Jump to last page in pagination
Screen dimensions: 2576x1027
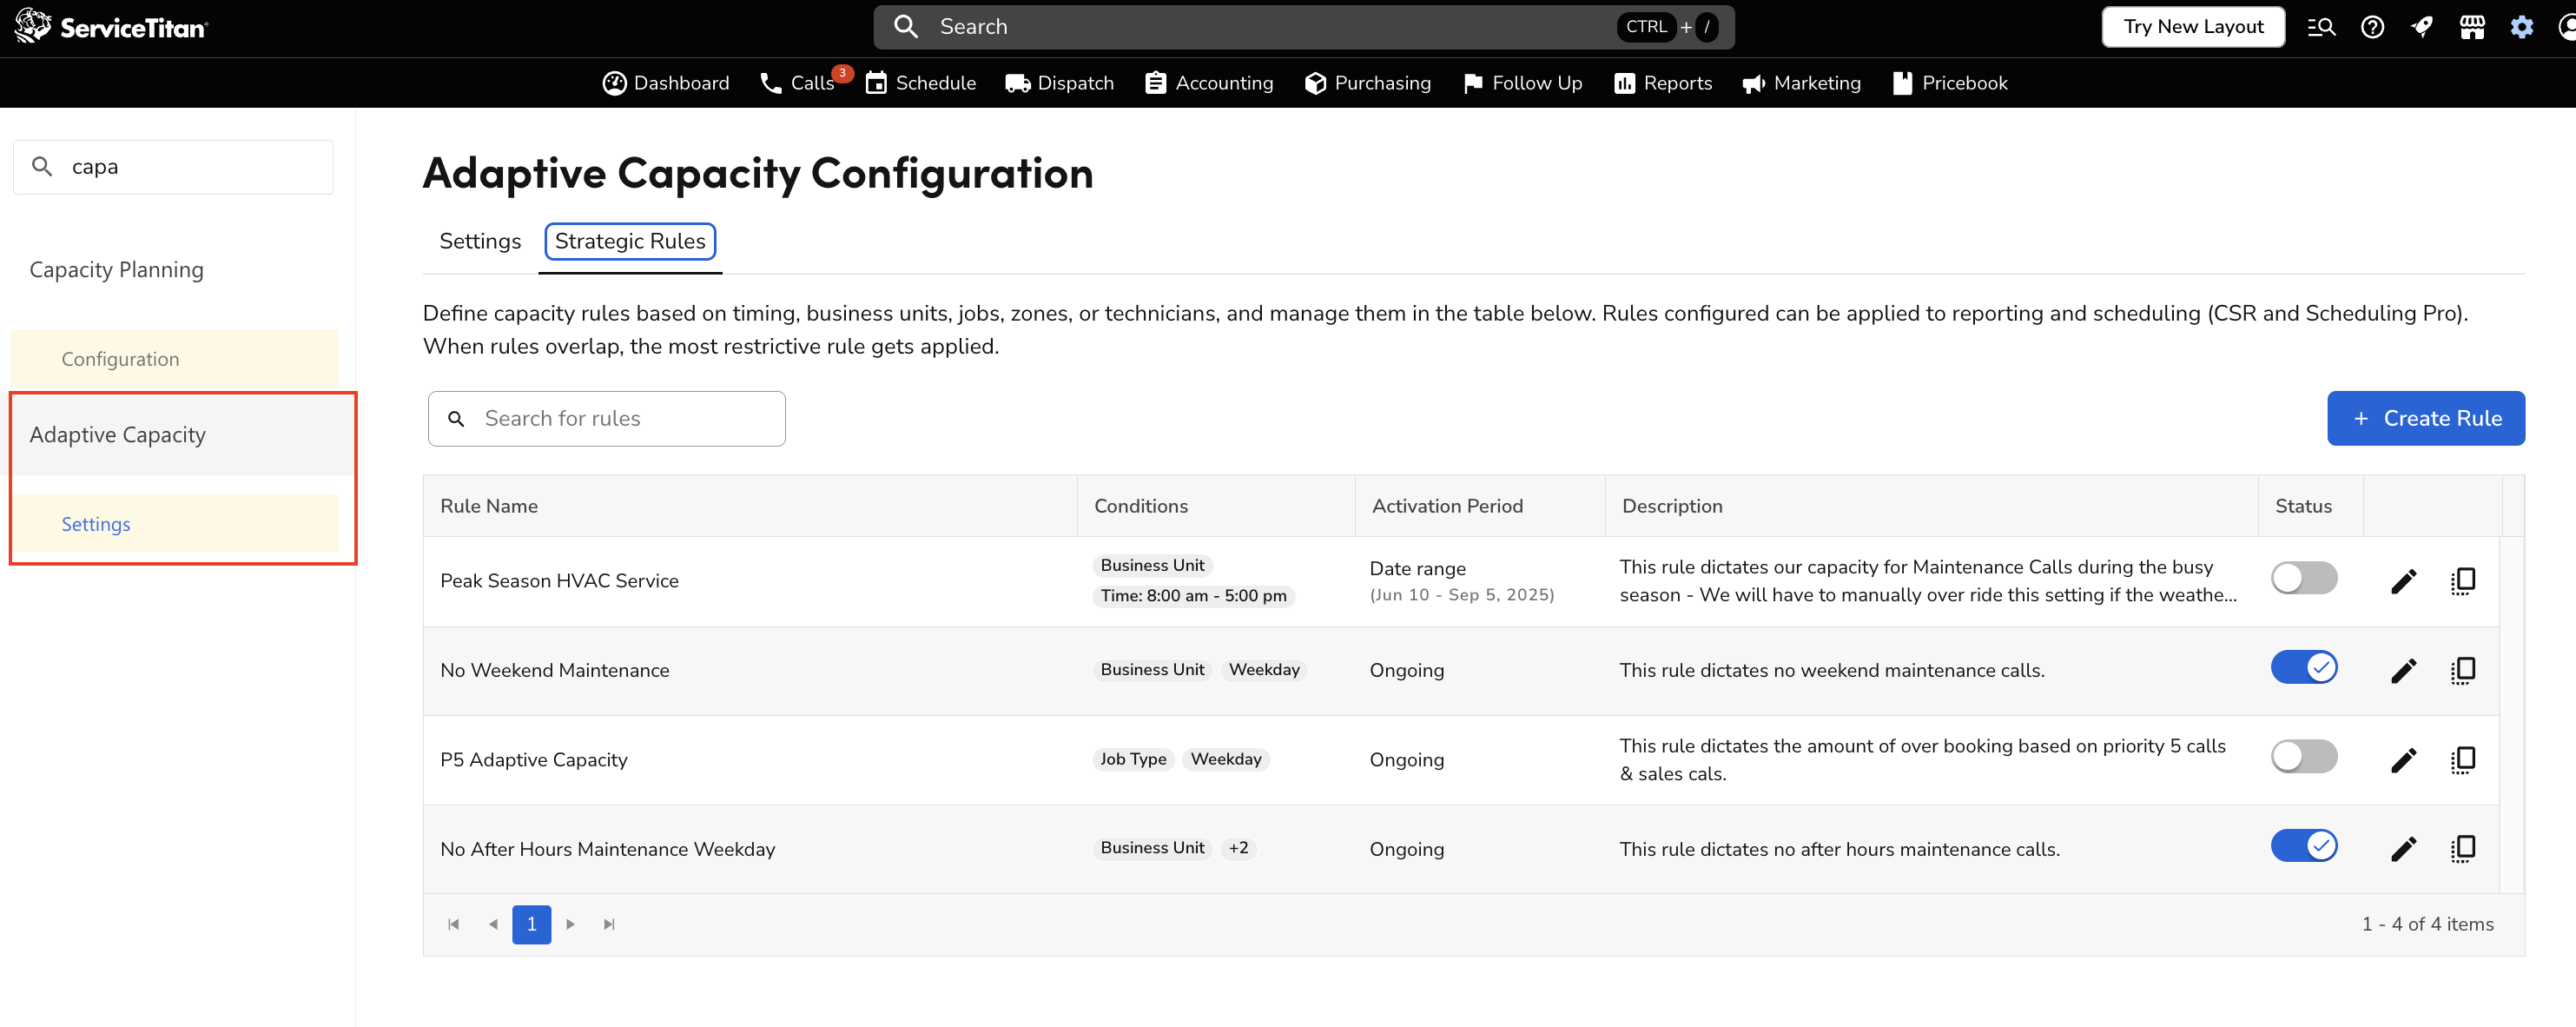click(x=609, y=924)
